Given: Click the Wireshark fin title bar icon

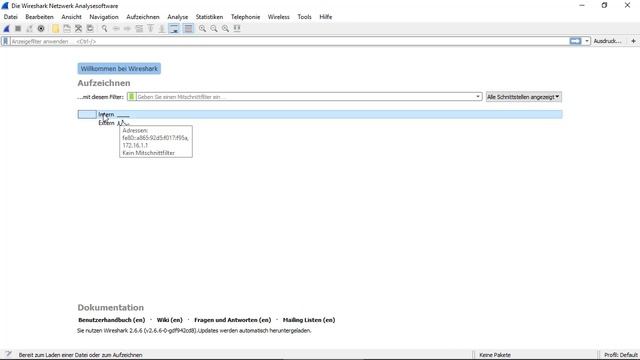Looking at the screenshot, I should [x=5, y=6].
